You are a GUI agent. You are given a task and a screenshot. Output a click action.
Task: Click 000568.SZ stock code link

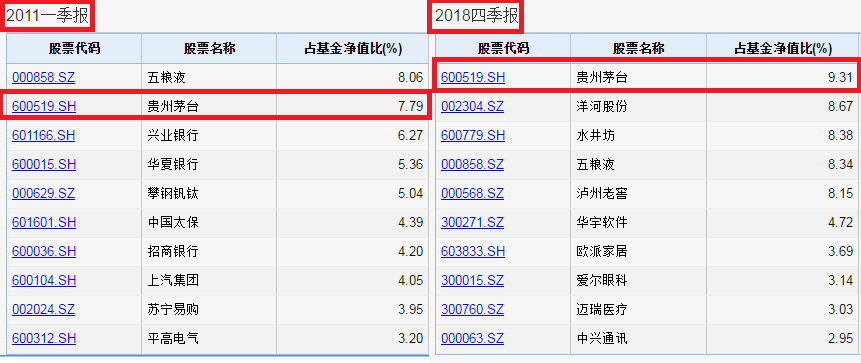[x=472, y=193]
